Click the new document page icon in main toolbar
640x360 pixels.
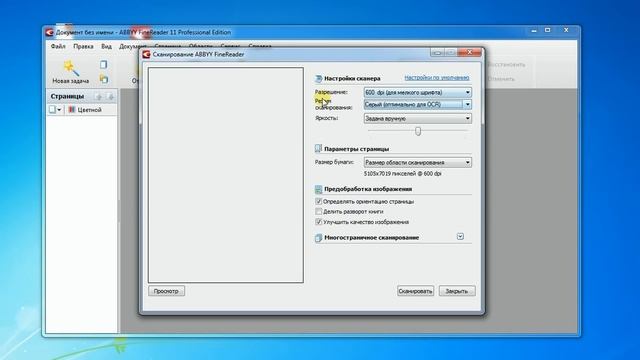[104, 64]
